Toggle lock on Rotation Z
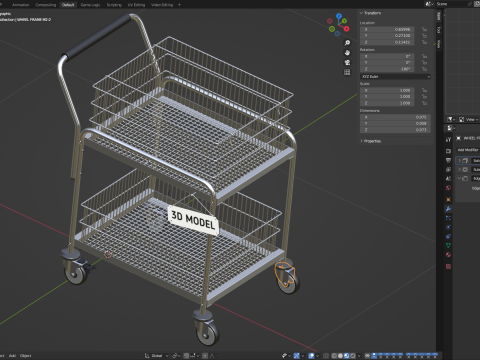Viewport: 480px width, 360px height. tap(424, 69)
